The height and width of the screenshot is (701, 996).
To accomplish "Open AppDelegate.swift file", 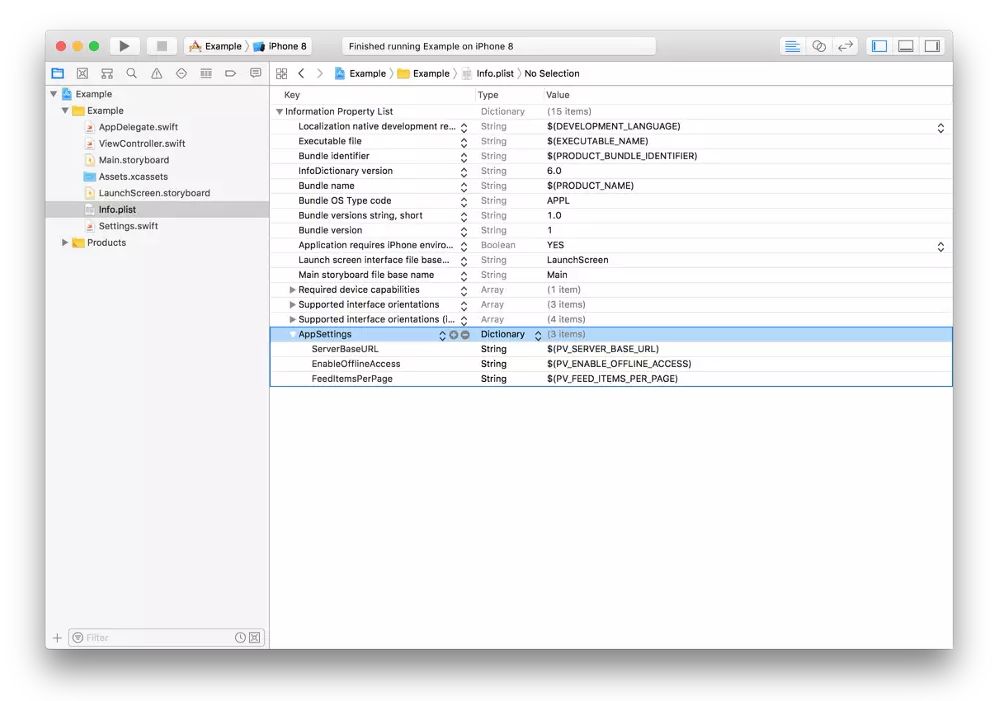I will click(138, 127).
